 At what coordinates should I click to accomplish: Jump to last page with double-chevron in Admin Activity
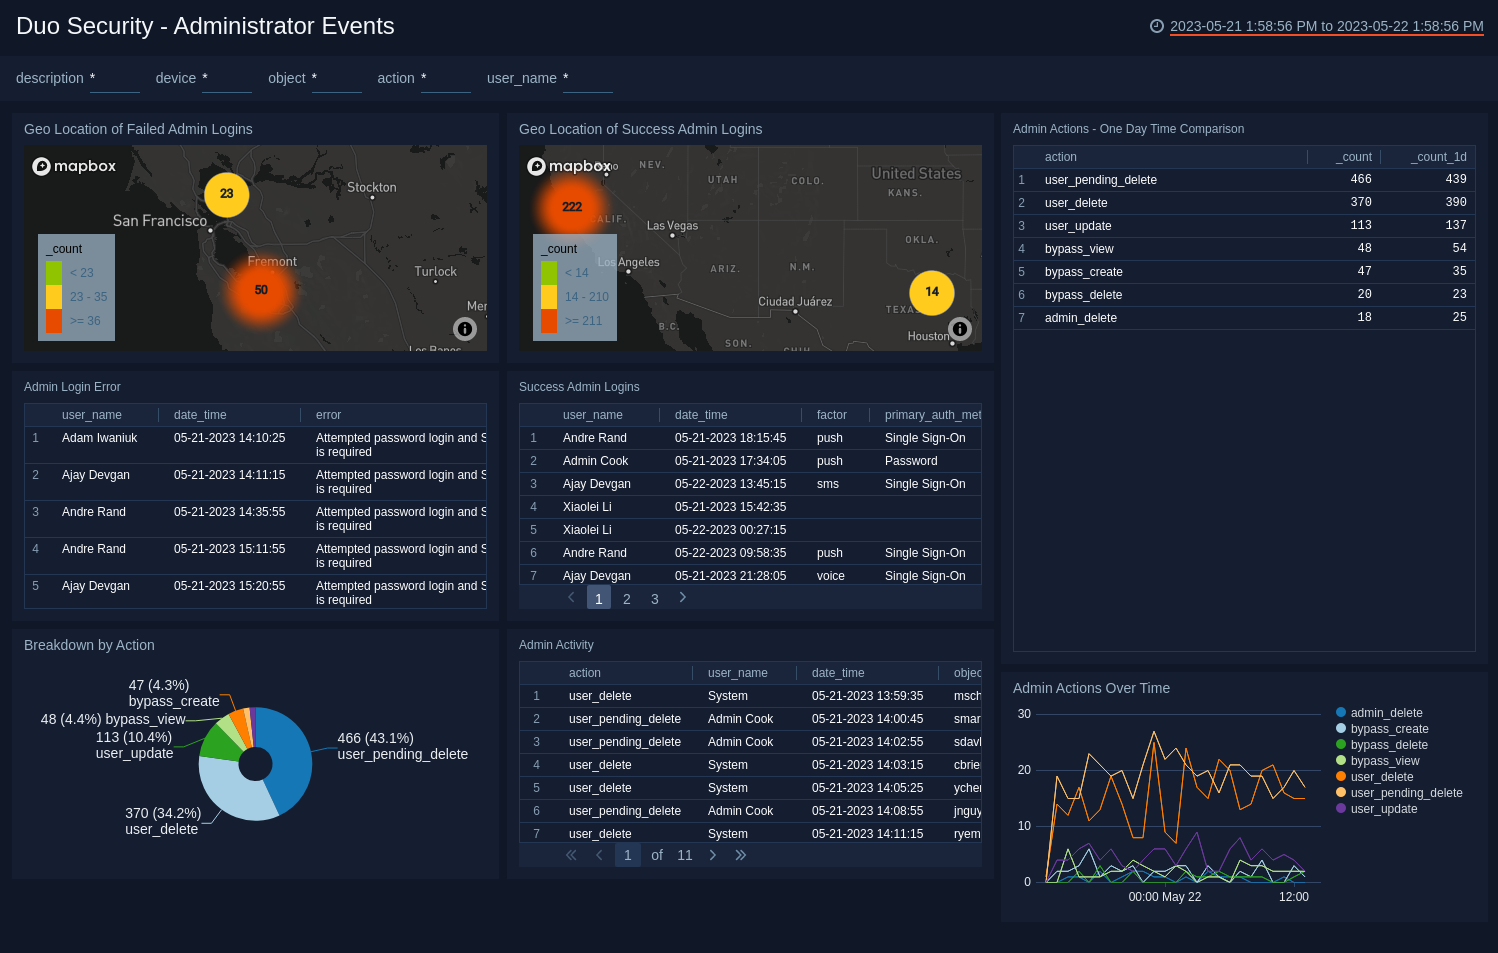coord(741,855)
